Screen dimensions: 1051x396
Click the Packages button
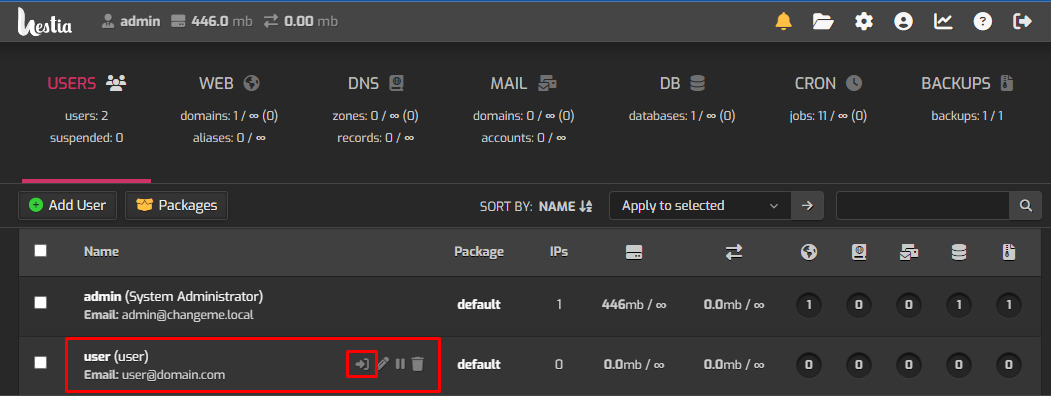176,205
